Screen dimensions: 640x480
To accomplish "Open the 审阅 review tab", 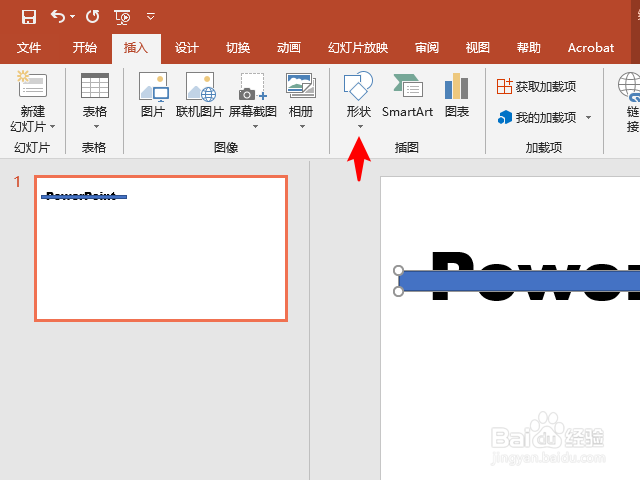I will (427, 48).
